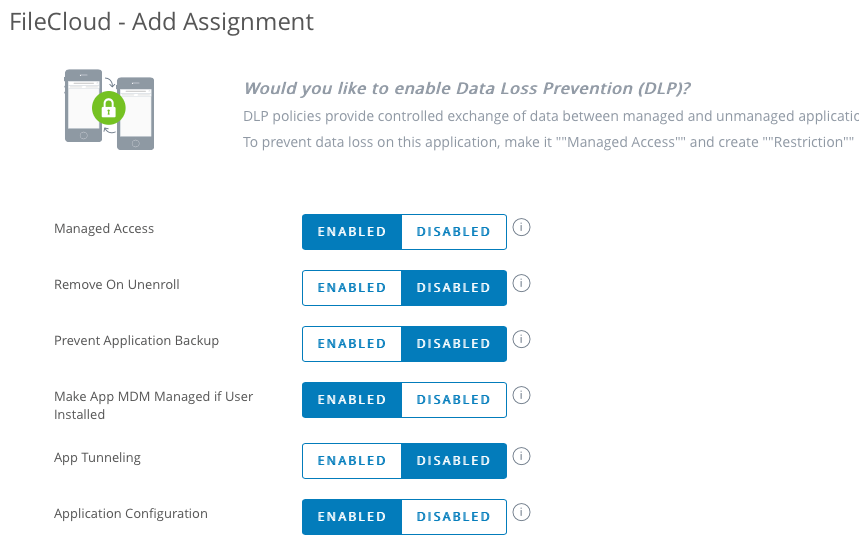Viewport: 859px width, 543px height.
Task: View App Tunneling info icon
Action: coord(521,456)
